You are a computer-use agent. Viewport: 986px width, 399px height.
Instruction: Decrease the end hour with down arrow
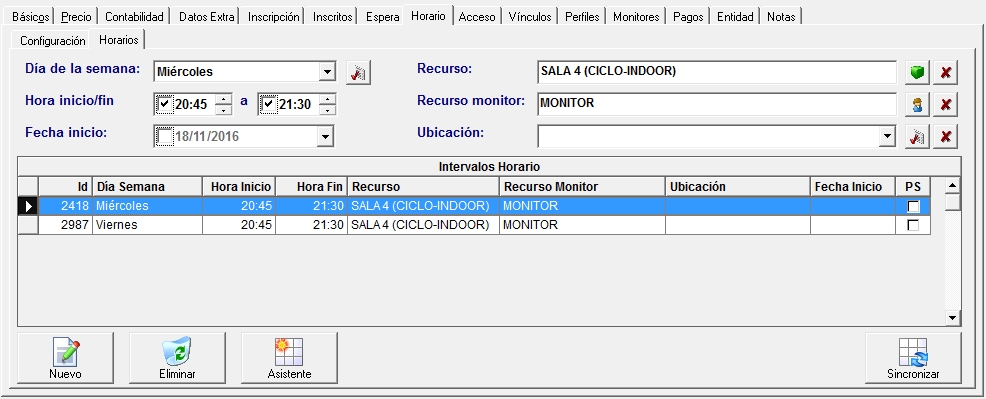327,110
